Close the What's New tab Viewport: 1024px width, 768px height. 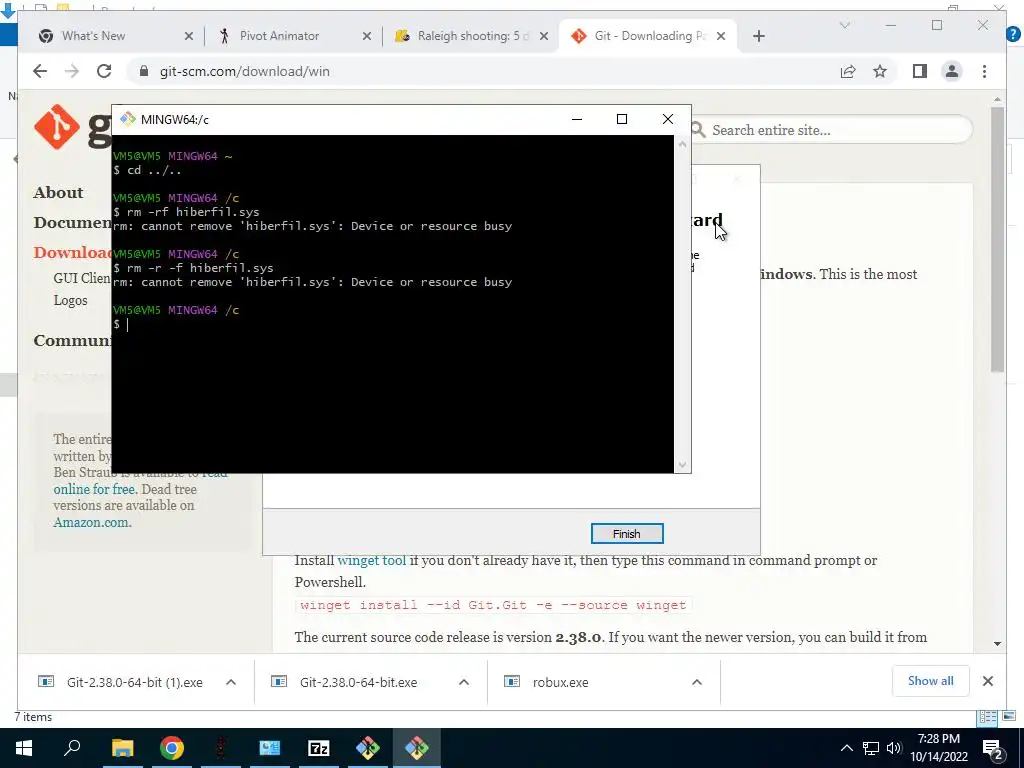pos(189,36)
